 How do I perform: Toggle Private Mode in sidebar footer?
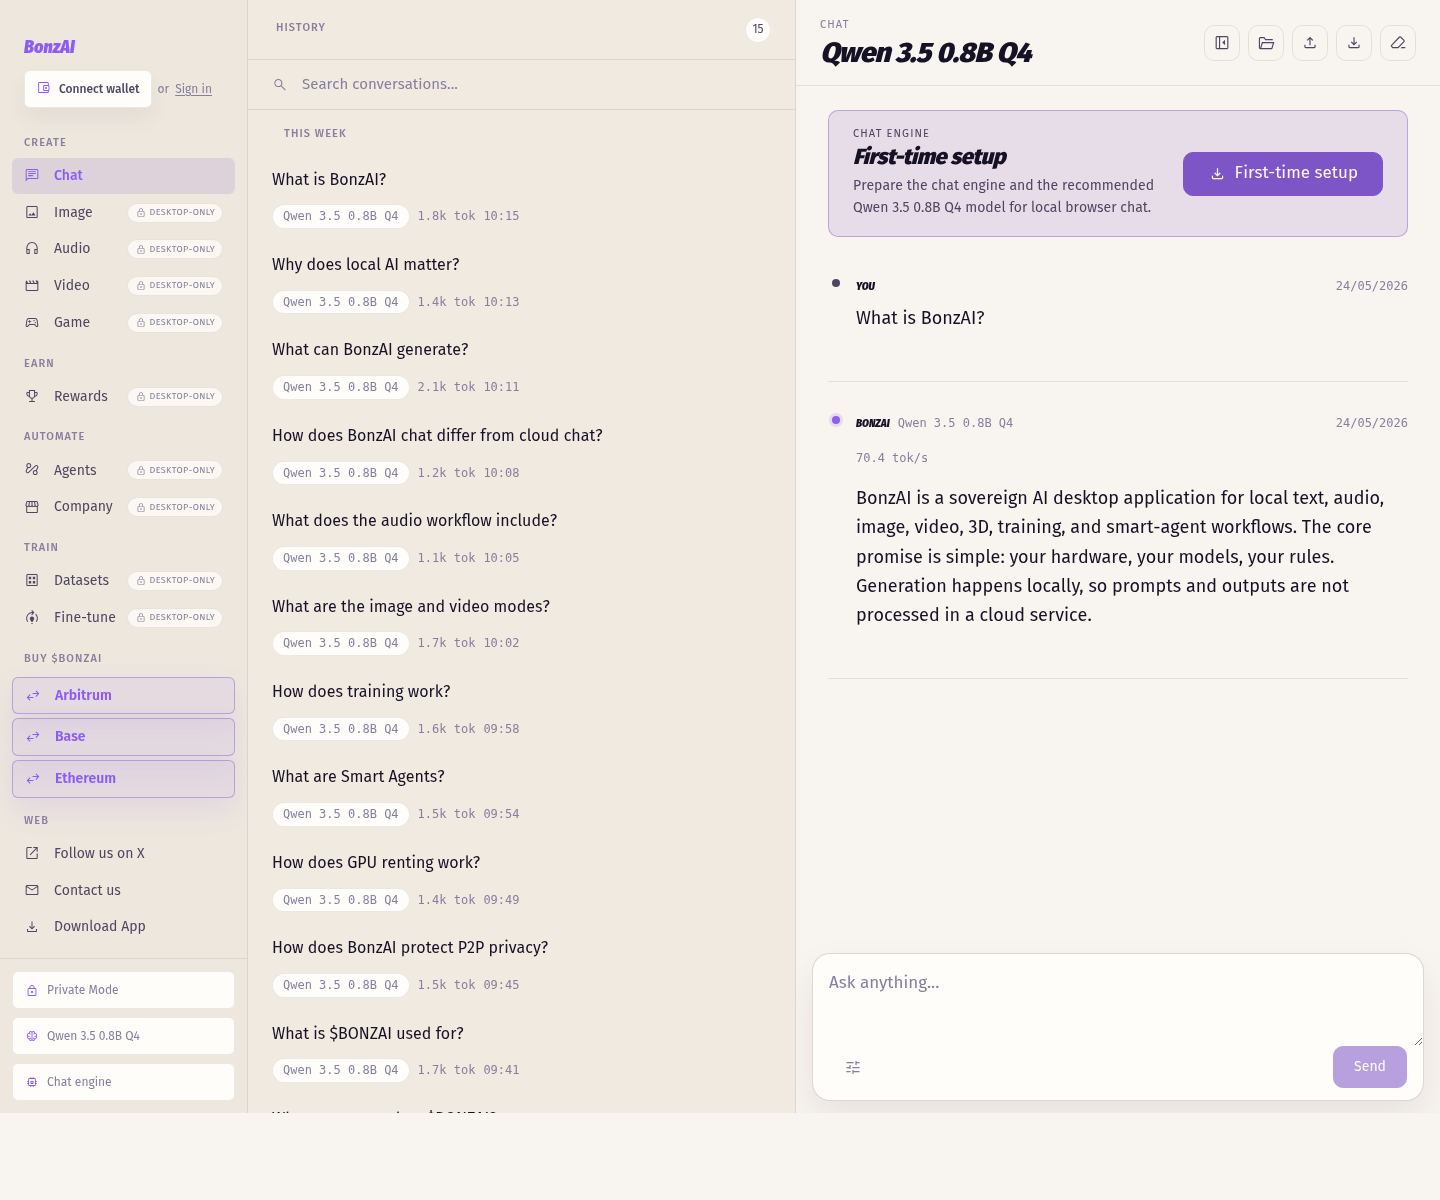(x=123, y=990)
